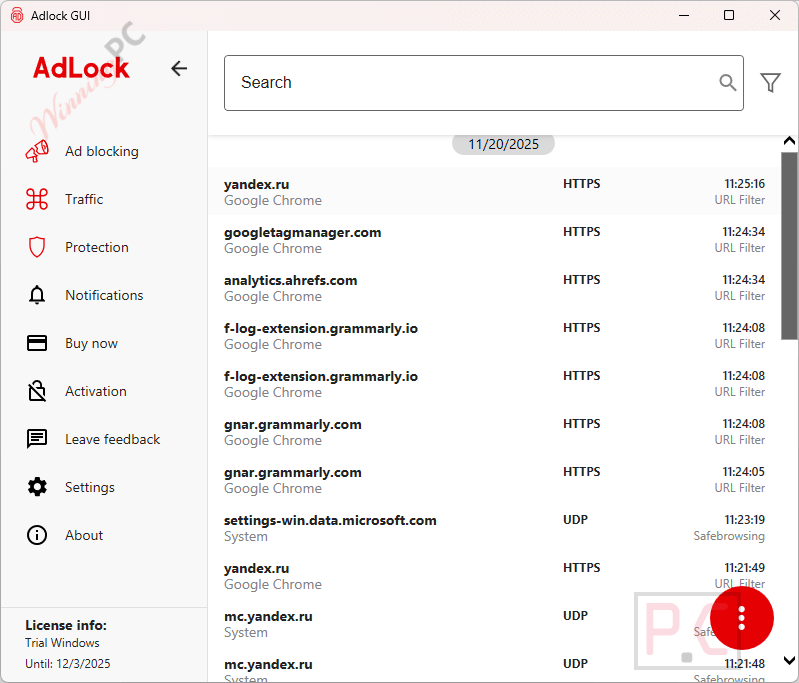Viewport: 799px width, 683px height.
Task: Select gnar.grammarly.com entry at 11:24:05
Action: pyautogui.click(x=494, y=480)
